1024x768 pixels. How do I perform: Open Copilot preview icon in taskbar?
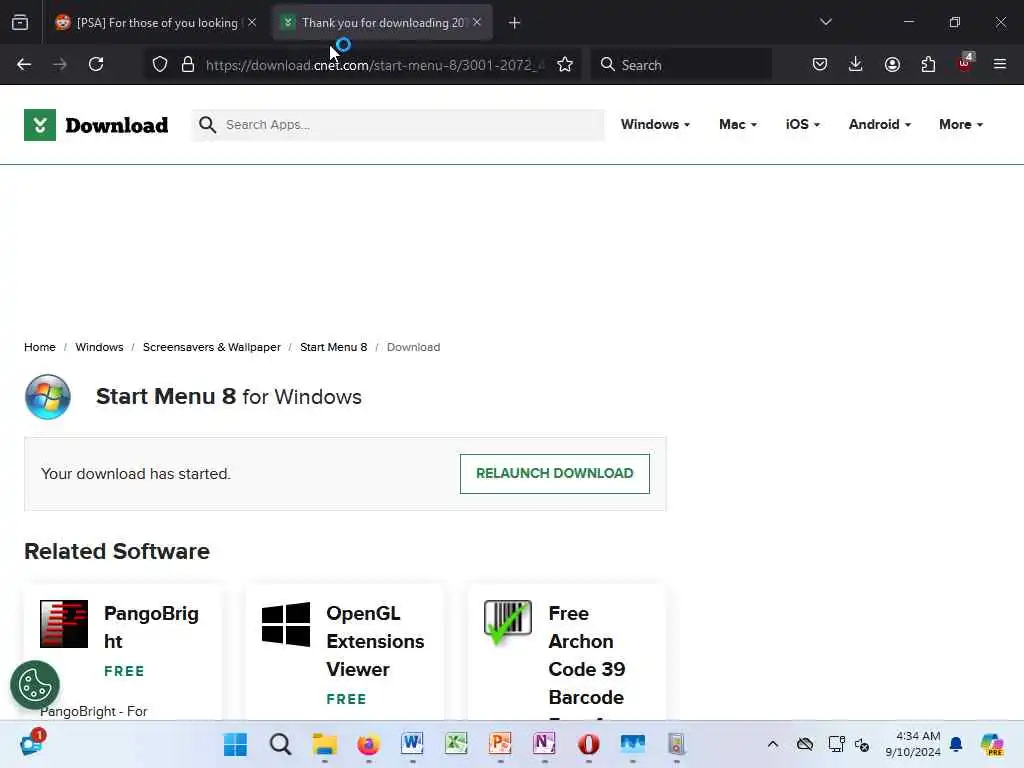[x=992, y=744]
